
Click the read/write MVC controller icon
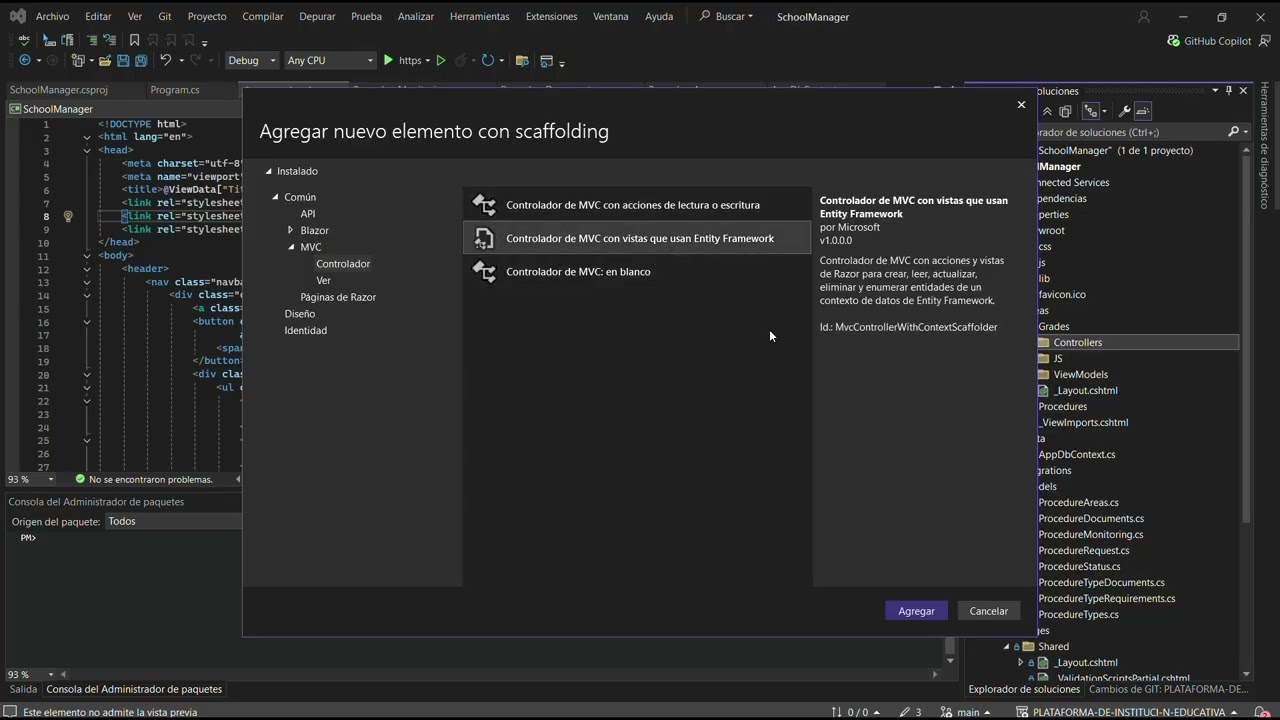pos(484,205)
